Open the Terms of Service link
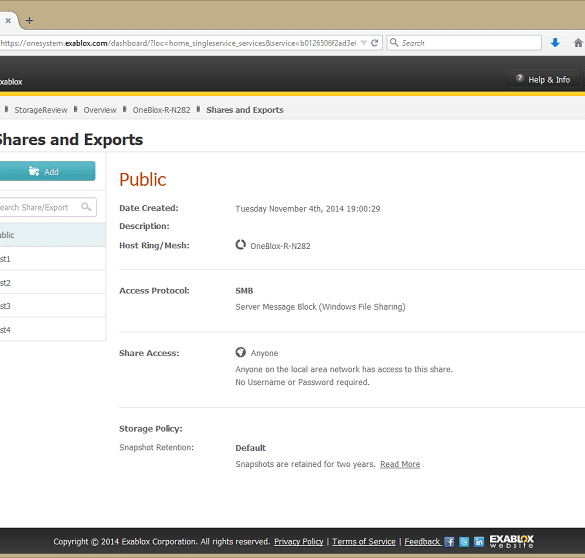The image size is (585, 558). point(364,542)
